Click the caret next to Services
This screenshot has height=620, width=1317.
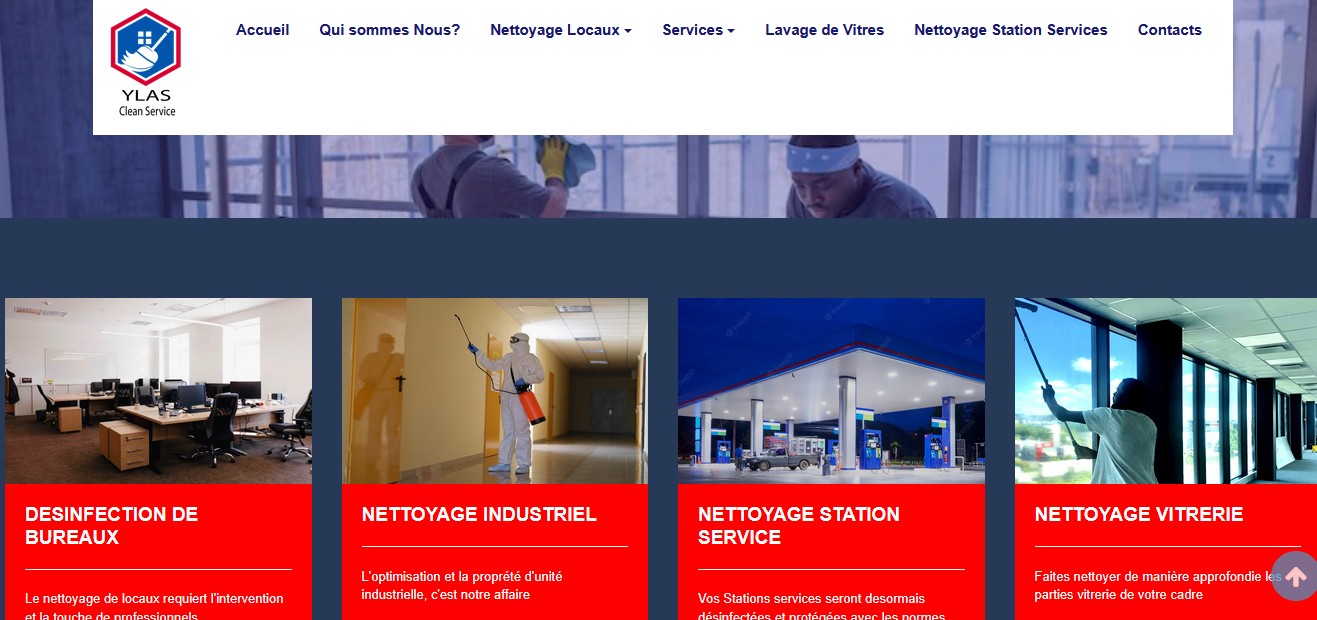[731, 31]
